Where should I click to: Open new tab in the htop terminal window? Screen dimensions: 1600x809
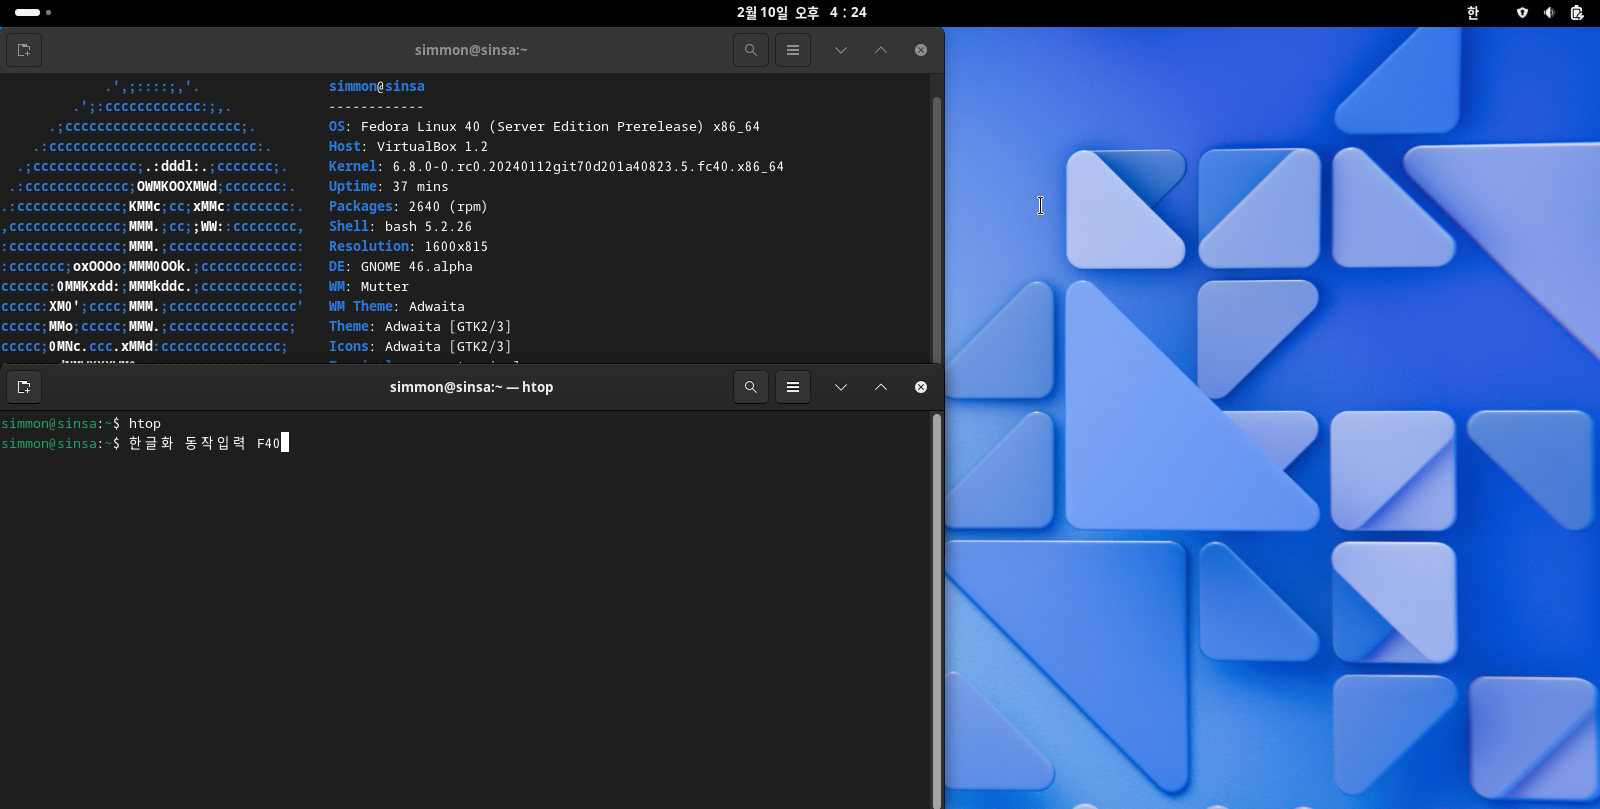24,387
